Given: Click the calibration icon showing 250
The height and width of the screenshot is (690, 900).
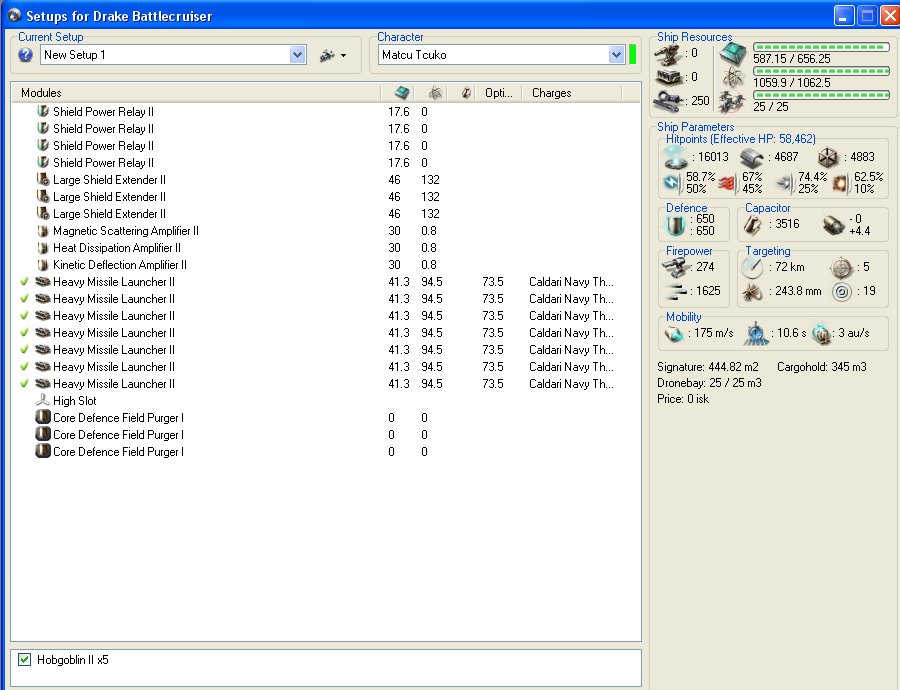Looking at the screenshot, I should 668,101.
